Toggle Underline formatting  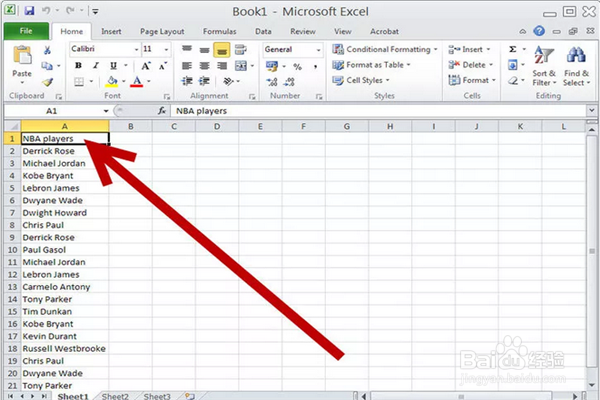pos(113,65)
